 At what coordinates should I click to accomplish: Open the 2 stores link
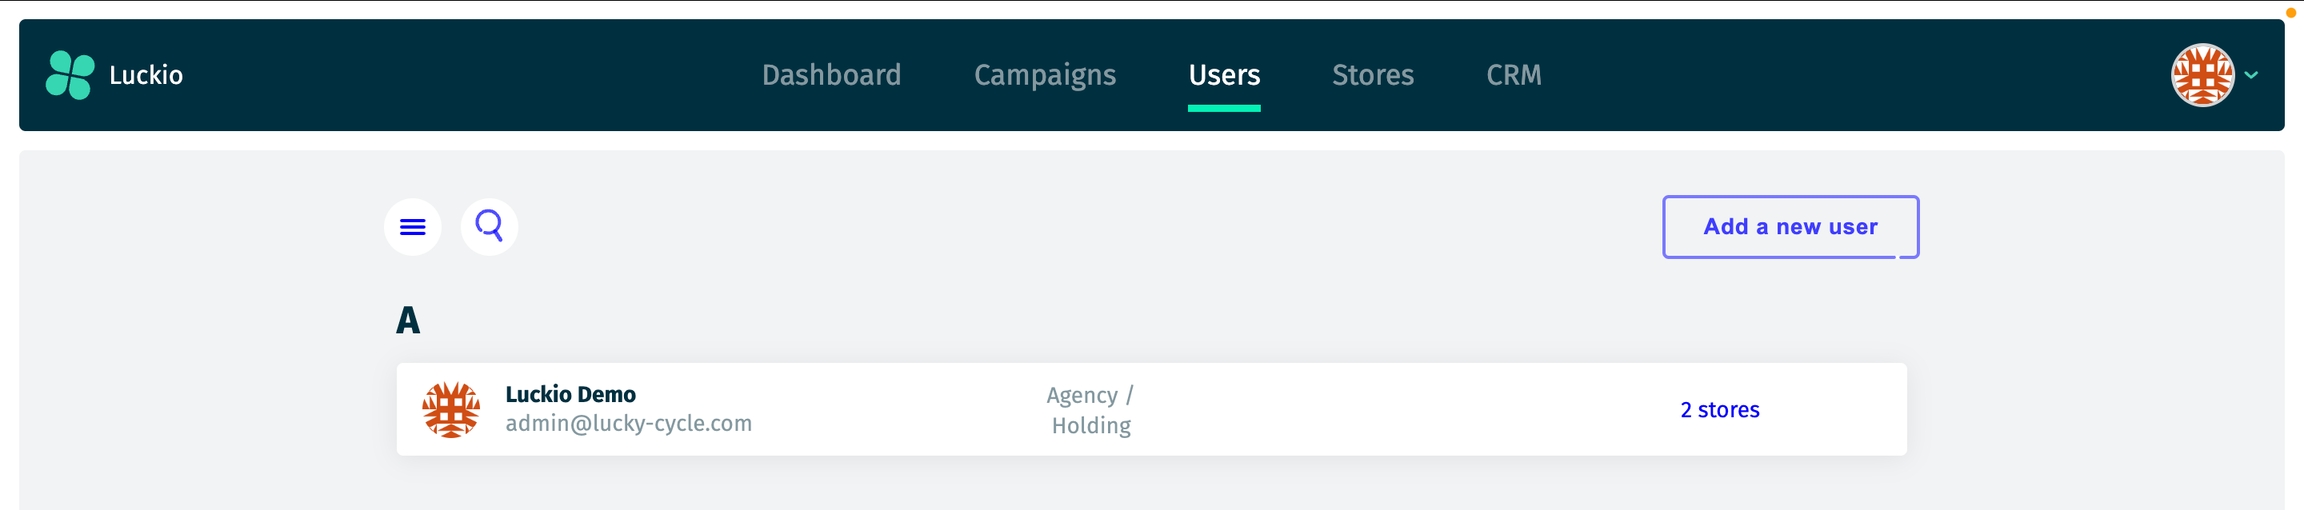1719,410
